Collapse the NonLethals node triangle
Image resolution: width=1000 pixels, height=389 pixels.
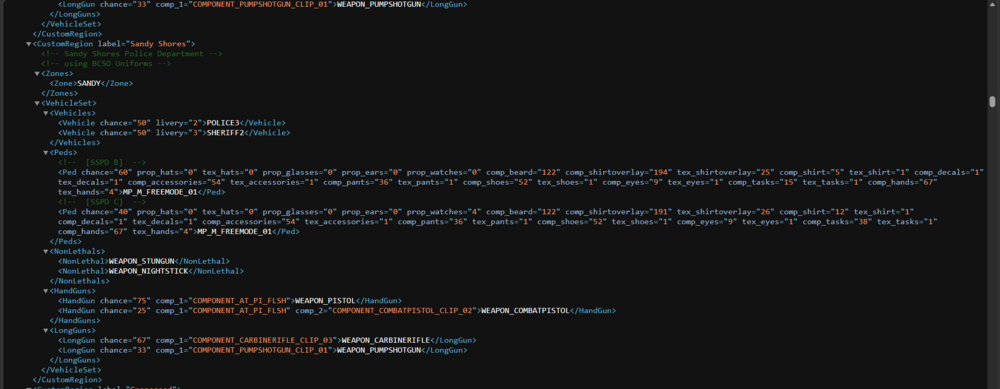(x=45, y=252)
